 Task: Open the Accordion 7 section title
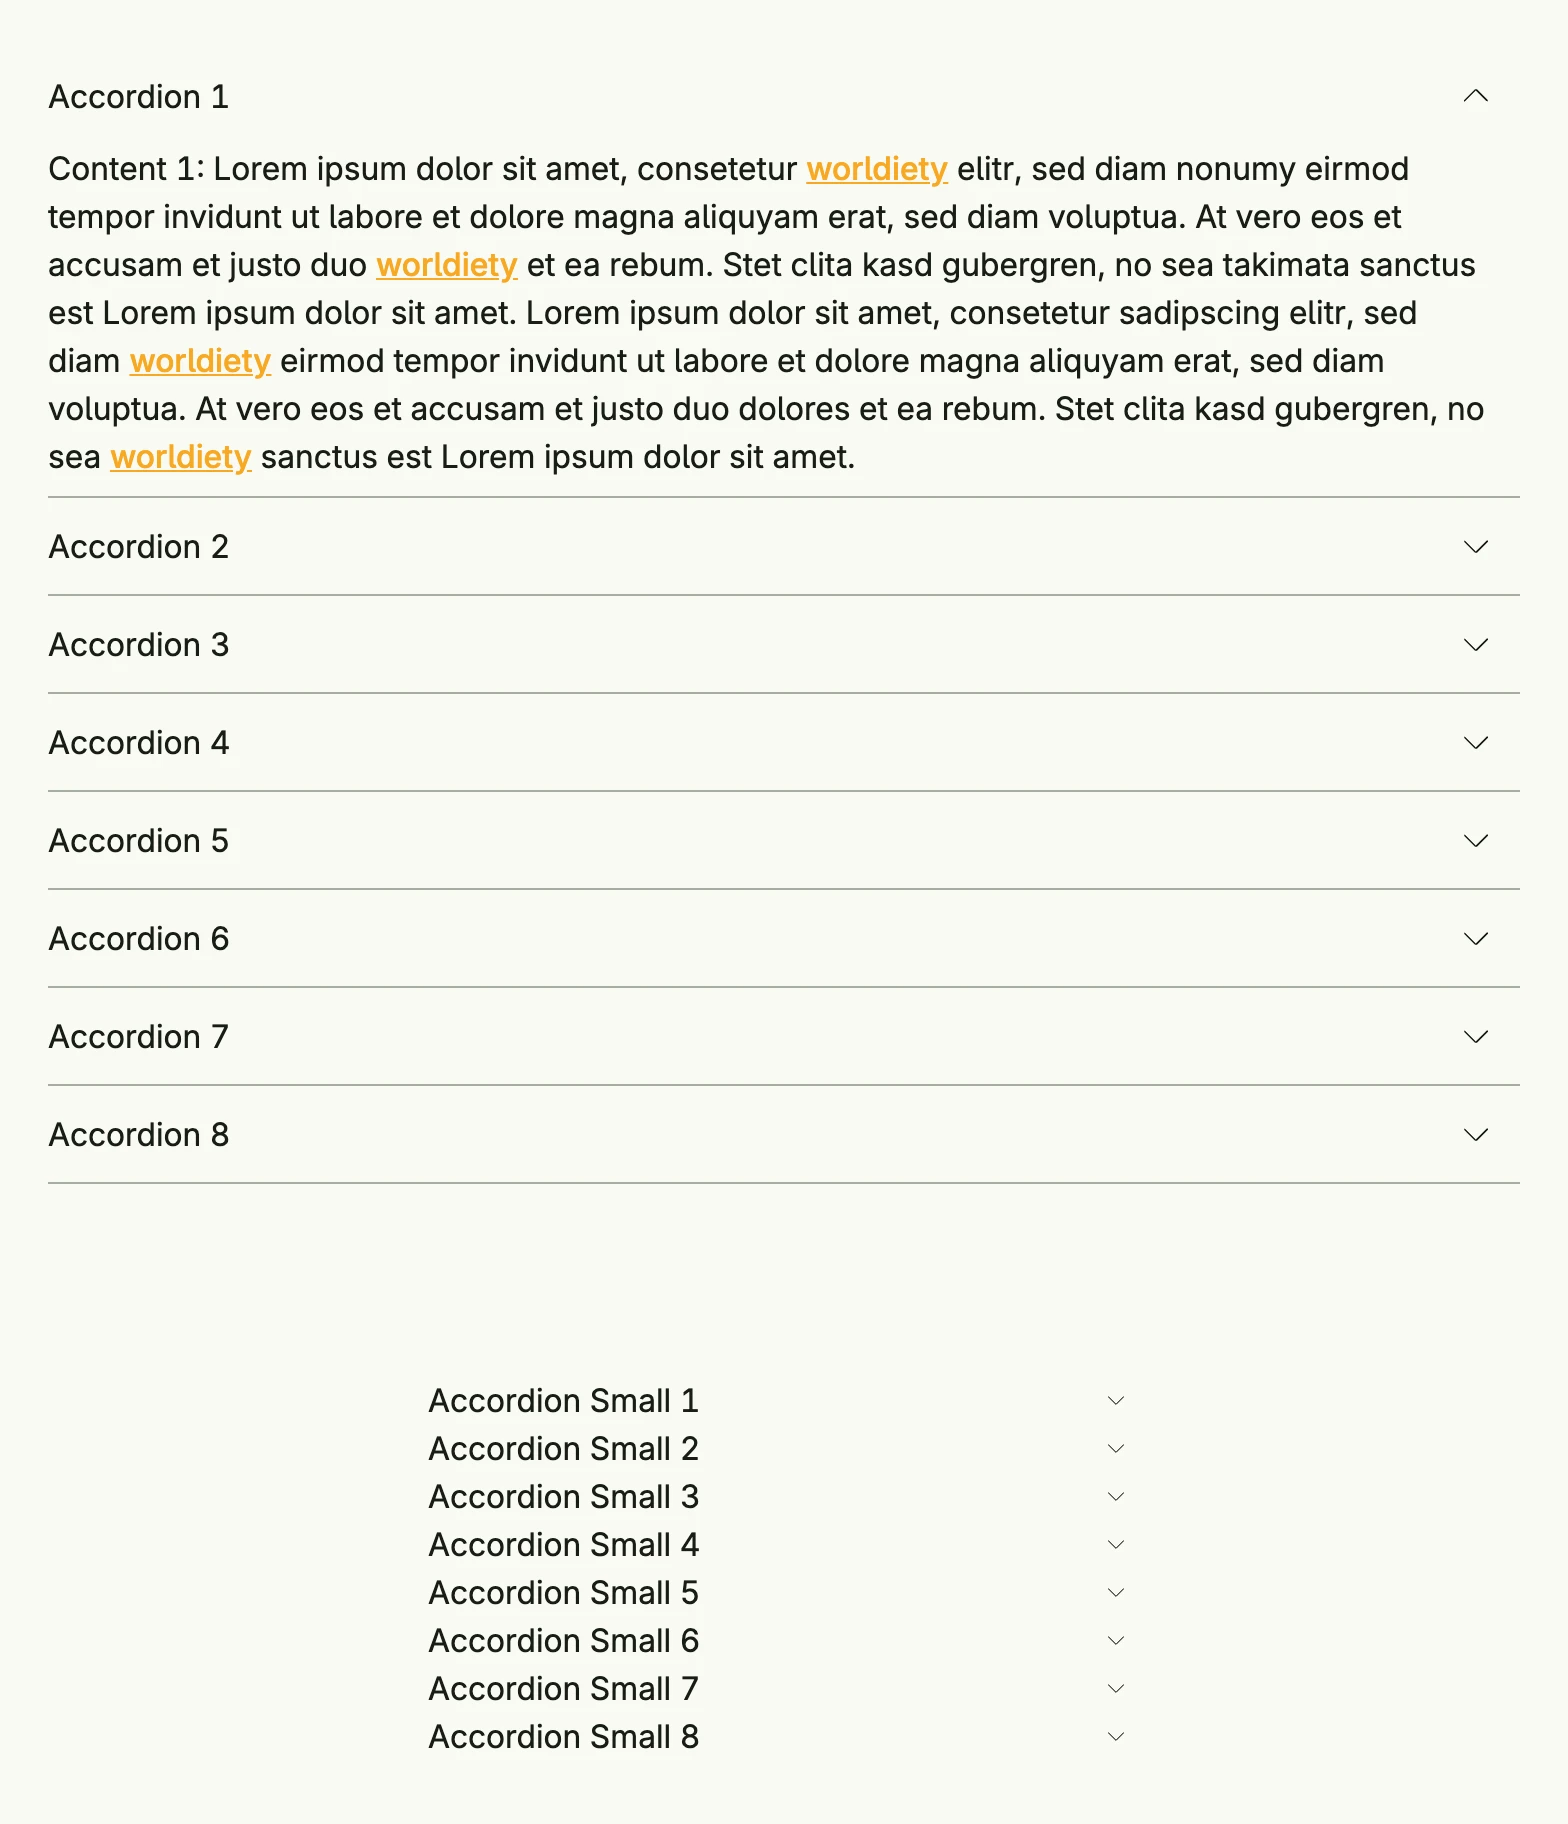[x=139, y=1037]
